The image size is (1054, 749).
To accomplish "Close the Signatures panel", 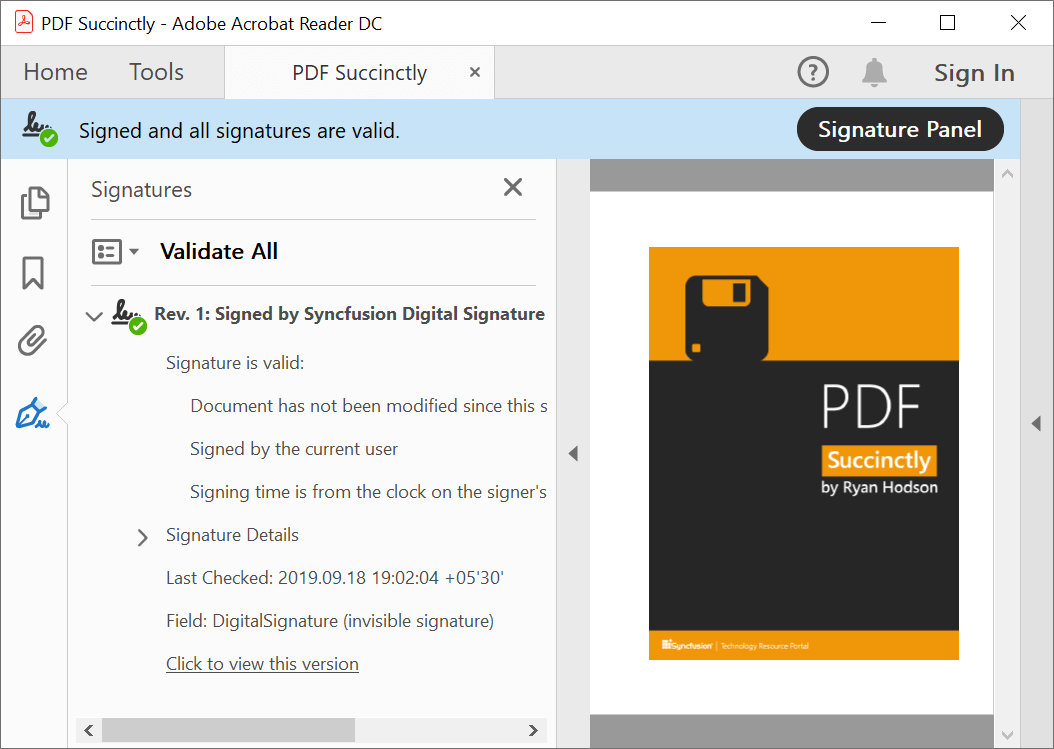I will 513,187.
